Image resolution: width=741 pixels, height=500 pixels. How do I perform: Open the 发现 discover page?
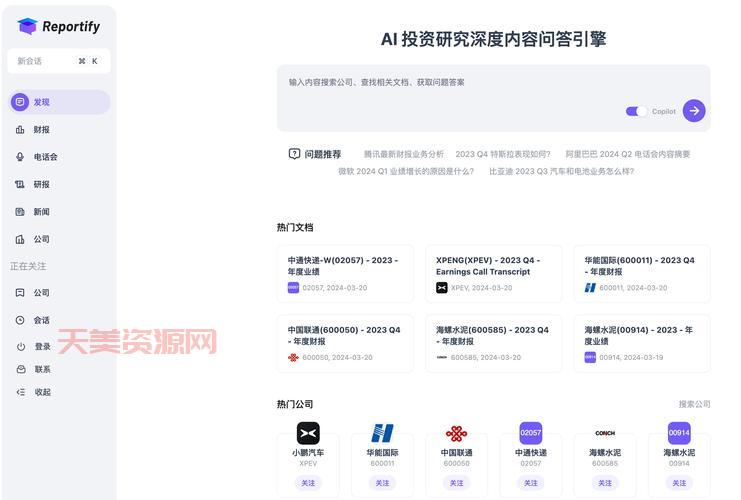[60, 102]
